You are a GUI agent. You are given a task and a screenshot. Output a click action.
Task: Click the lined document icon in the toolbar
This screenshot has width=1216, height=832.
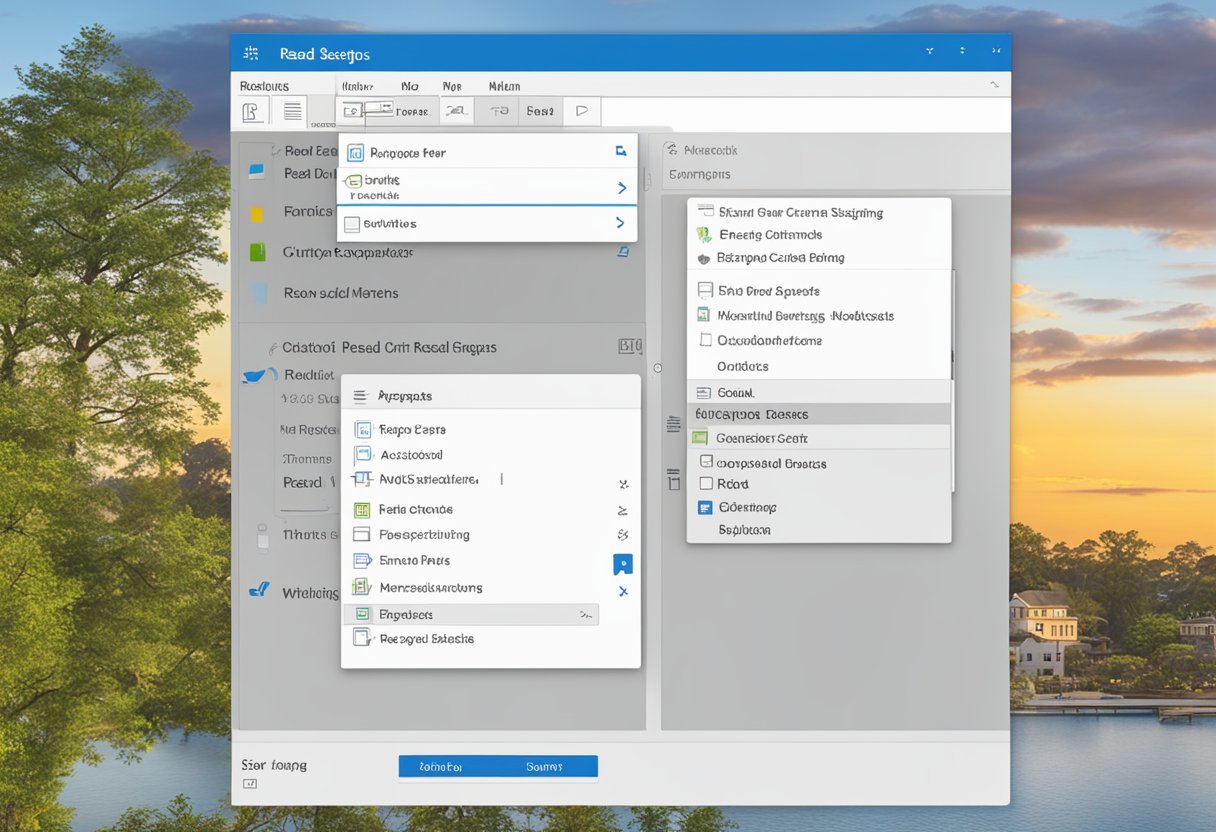click(x=292, y=111)
